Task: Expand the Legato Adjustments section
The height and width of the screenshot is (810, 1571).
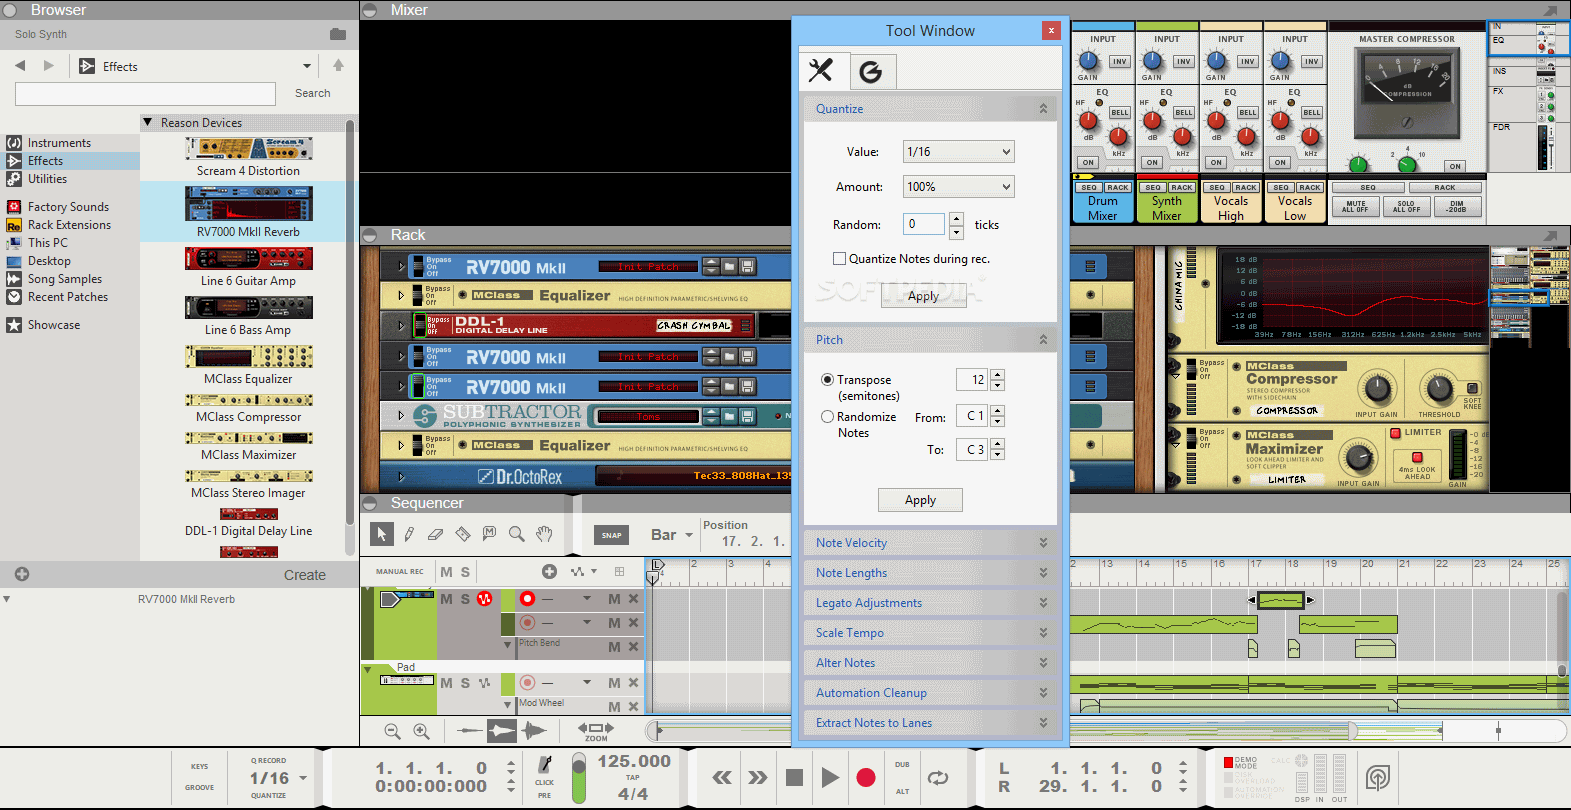Action: click(x=930, y=603)
